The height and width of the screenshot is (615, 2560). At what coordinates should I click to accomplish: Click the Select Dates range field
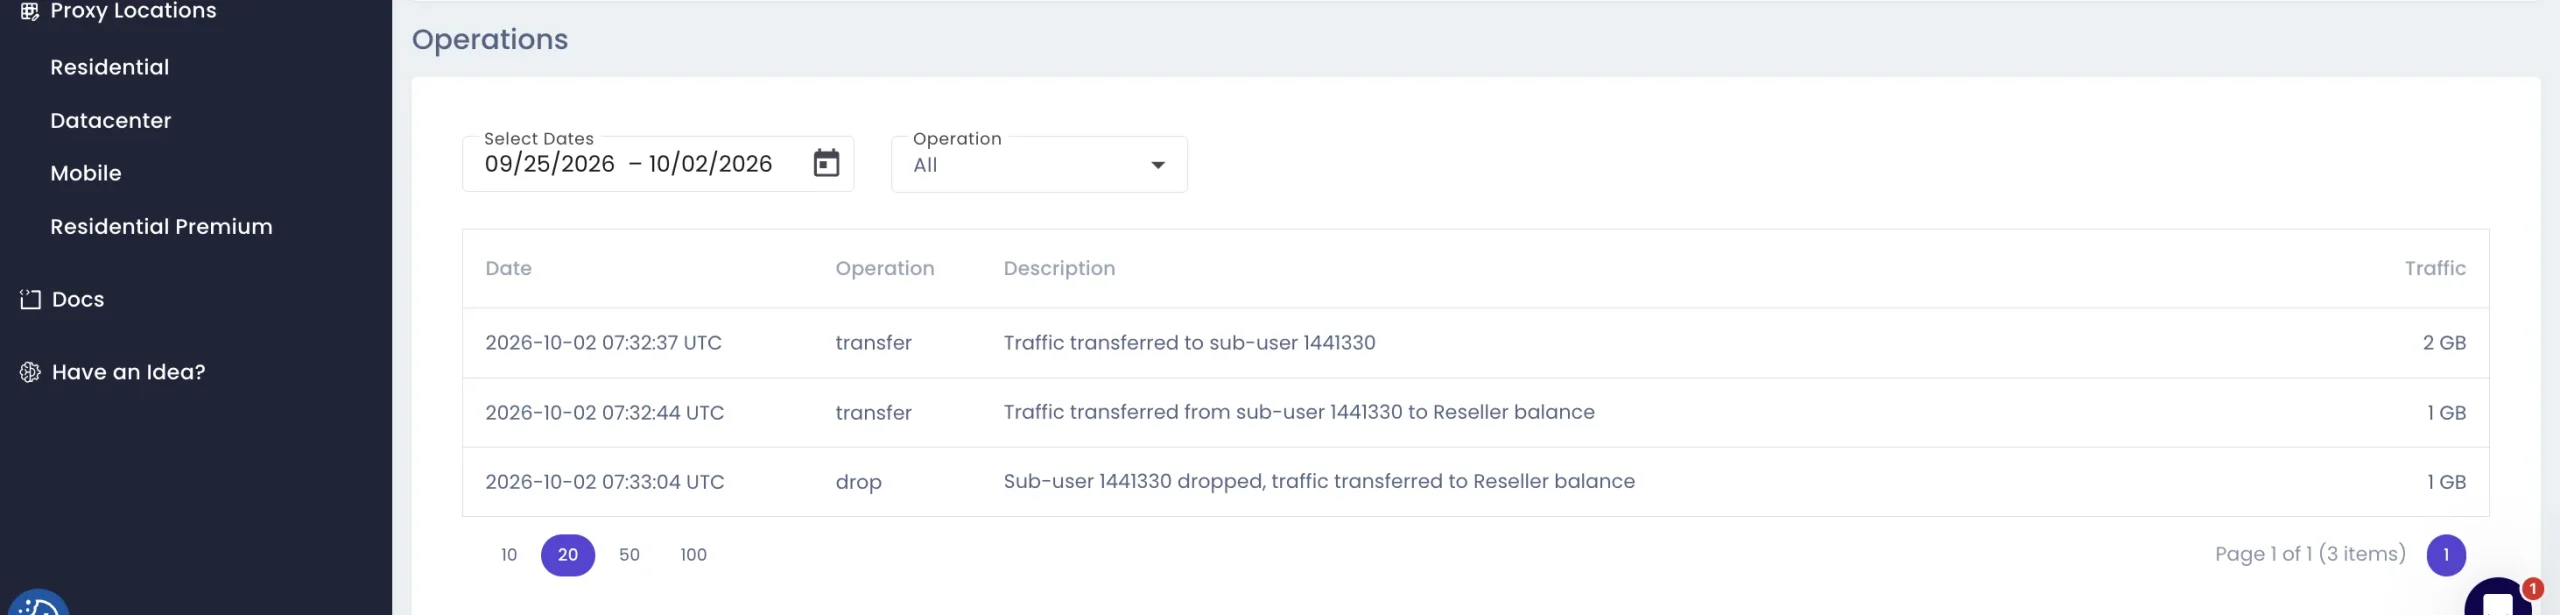tap(658, 164)
